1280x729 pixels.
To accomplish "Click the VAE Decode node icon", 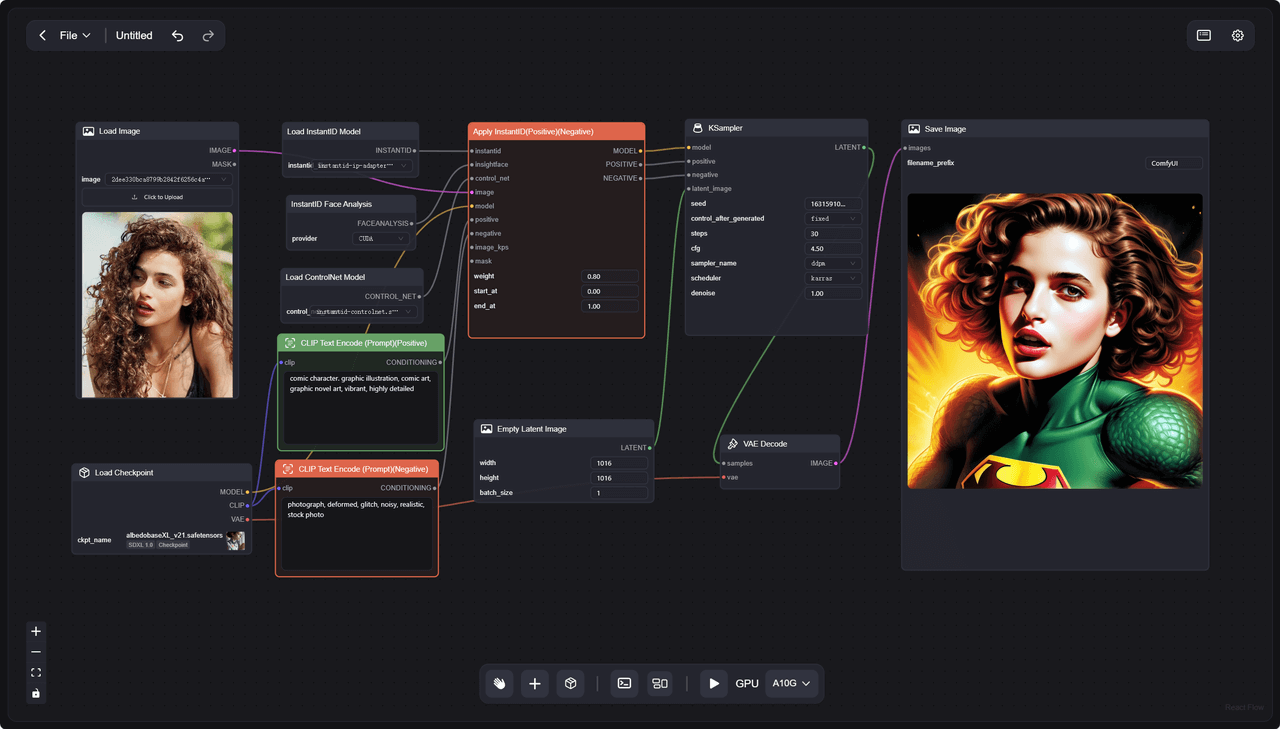I will pos(733,443).
